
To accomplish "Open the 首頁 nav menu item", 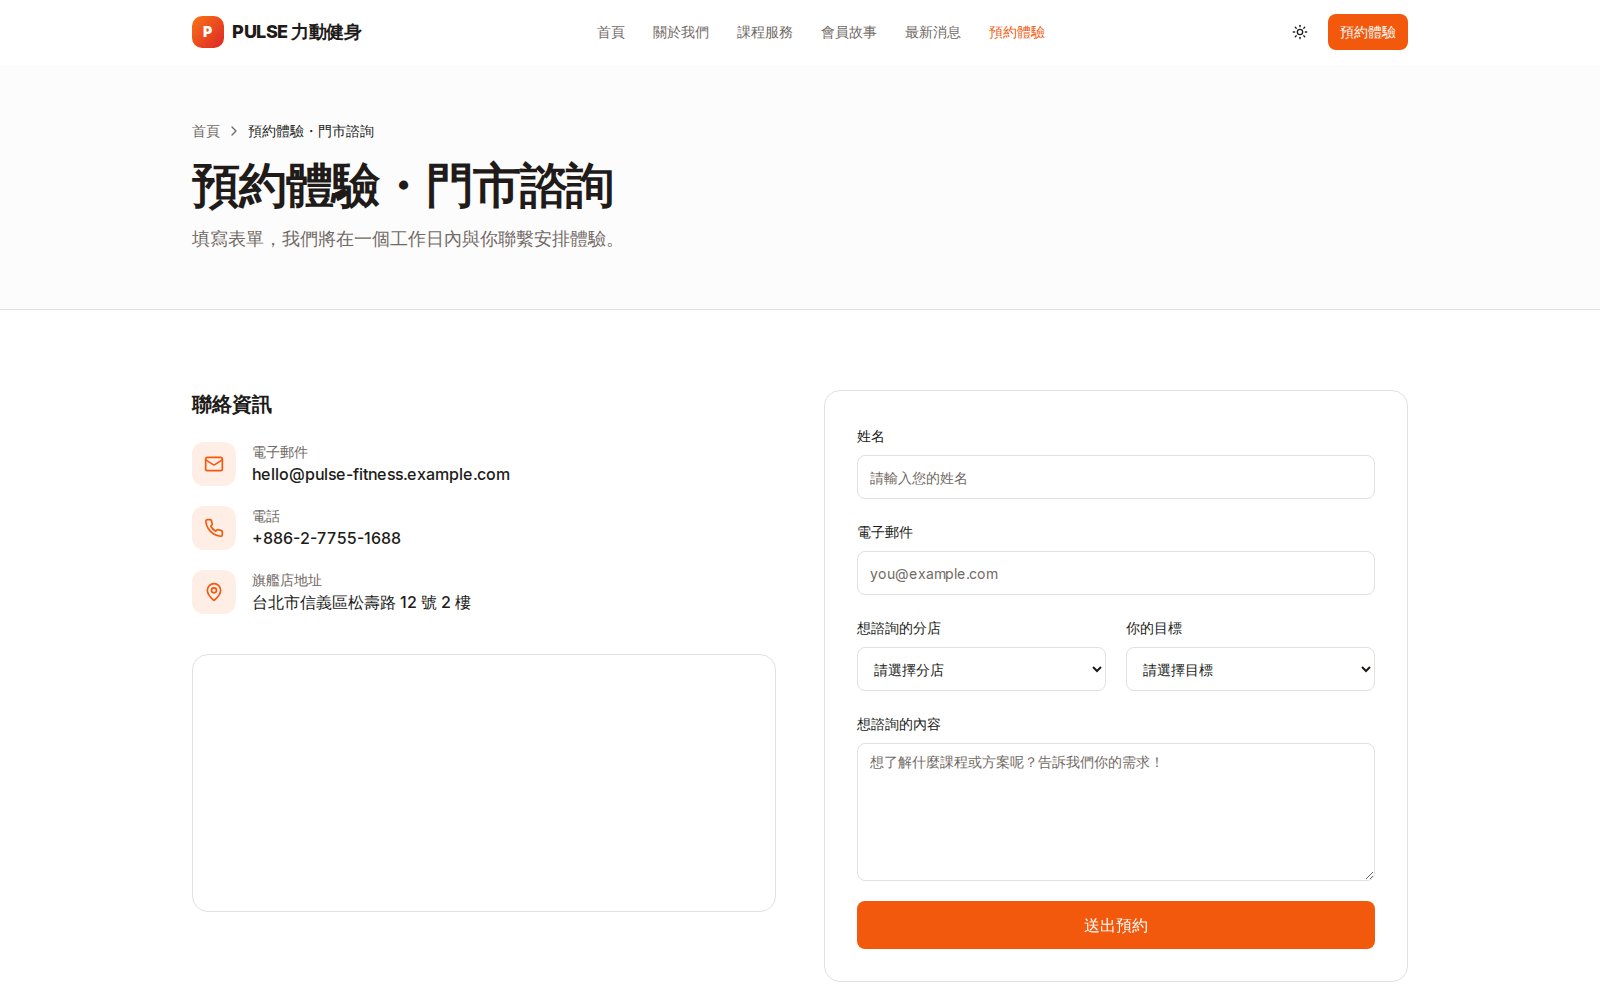I will (611, 32).
